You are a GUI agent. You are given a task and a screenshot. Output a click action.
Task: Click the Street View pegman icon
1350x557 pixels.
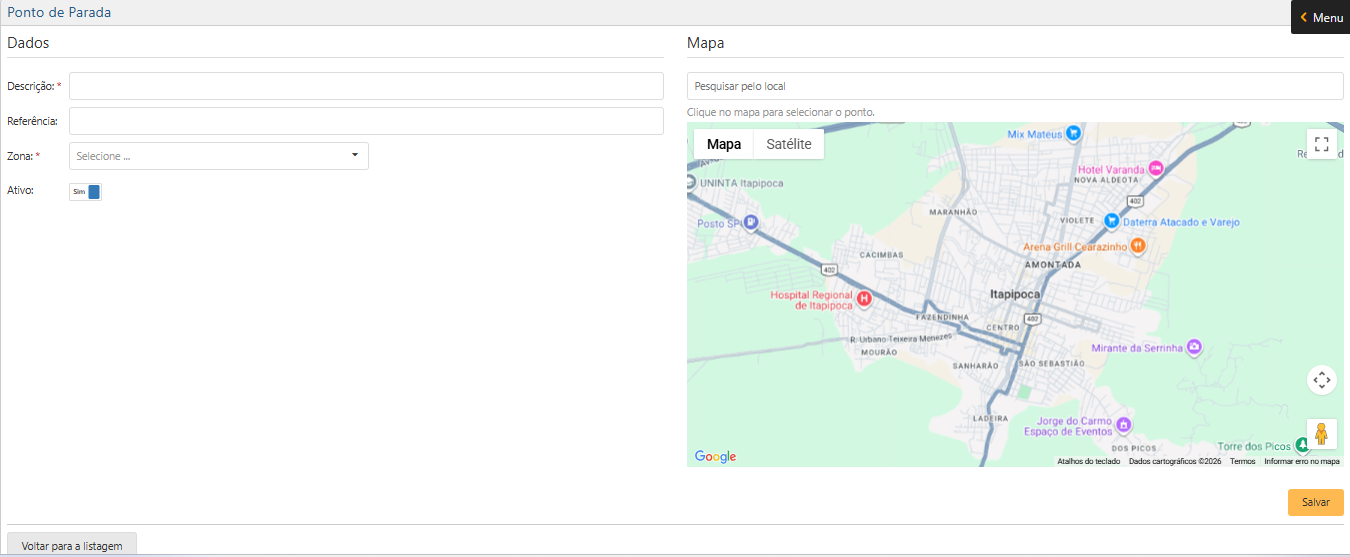tap(1321, 434)
